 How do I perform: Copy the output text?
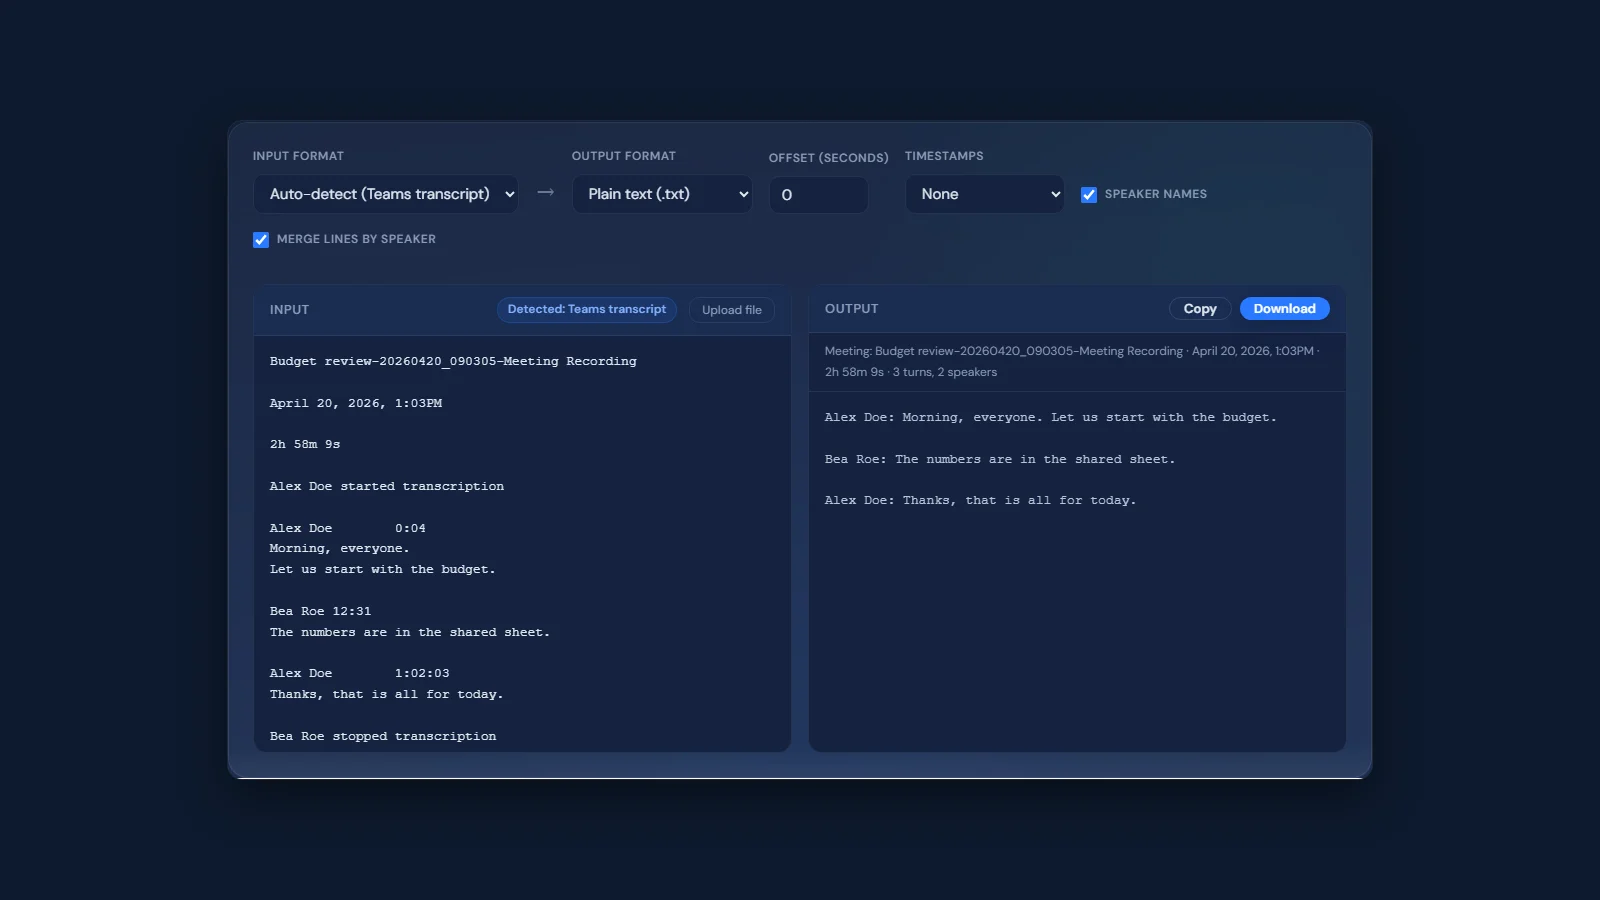[1200, 309]
